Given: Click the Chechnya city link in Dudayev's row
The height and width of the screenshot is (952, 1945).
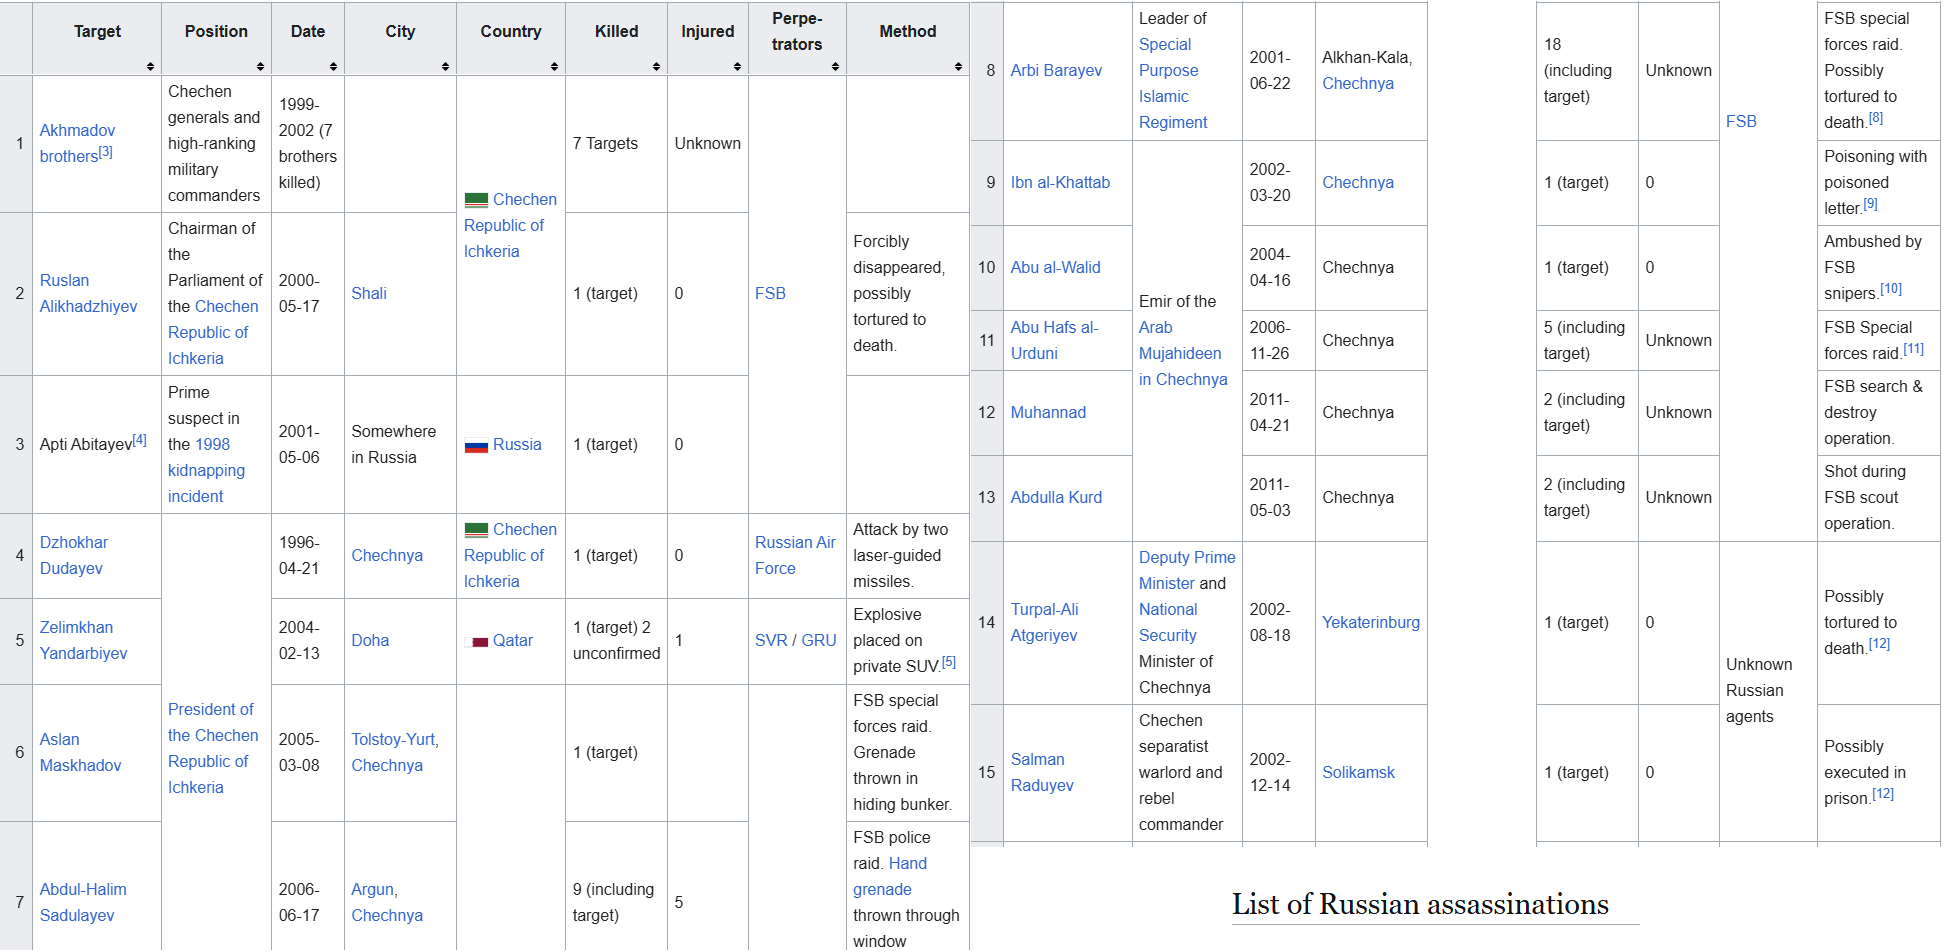Looking at the screenshot, I should point(387,555).
